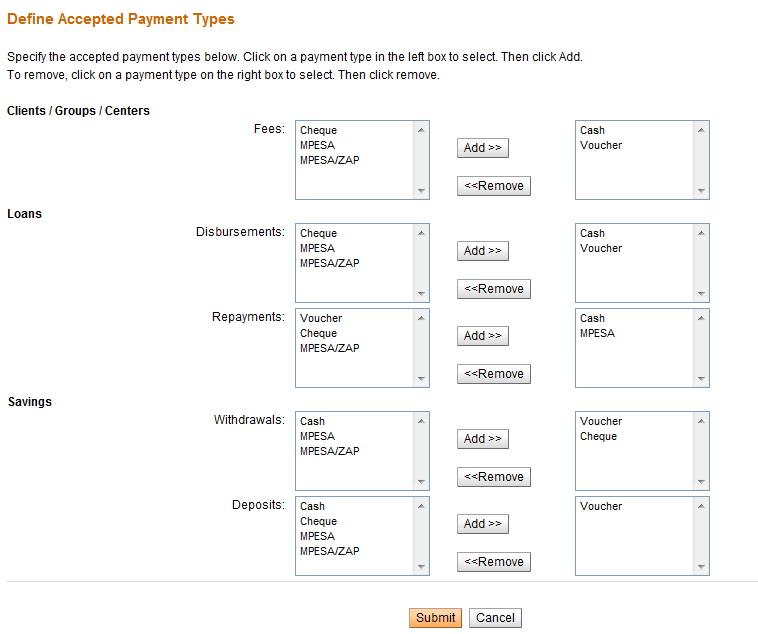Select Cheque in Withdrawals accepted list

point(599,436)
